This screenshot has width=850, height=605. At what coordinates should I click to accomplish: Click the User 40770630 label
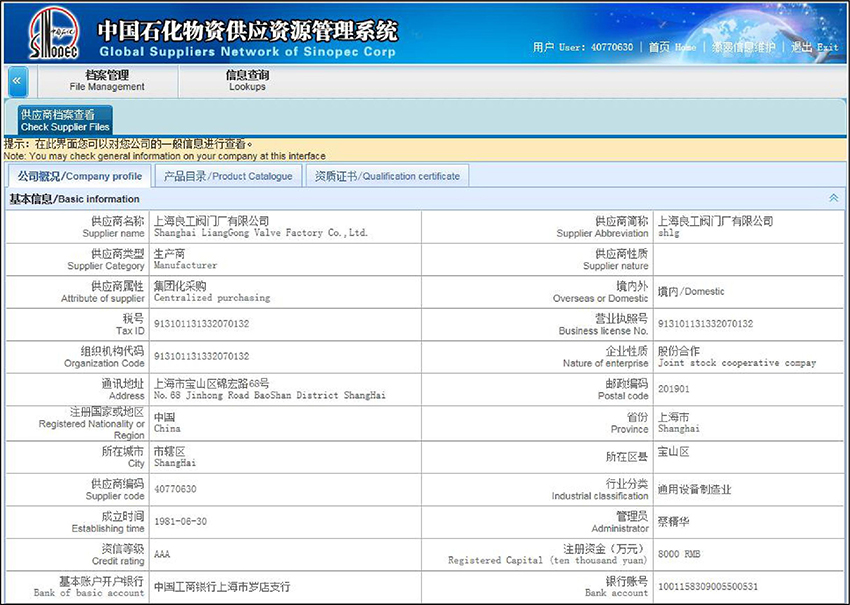(583, 47)
